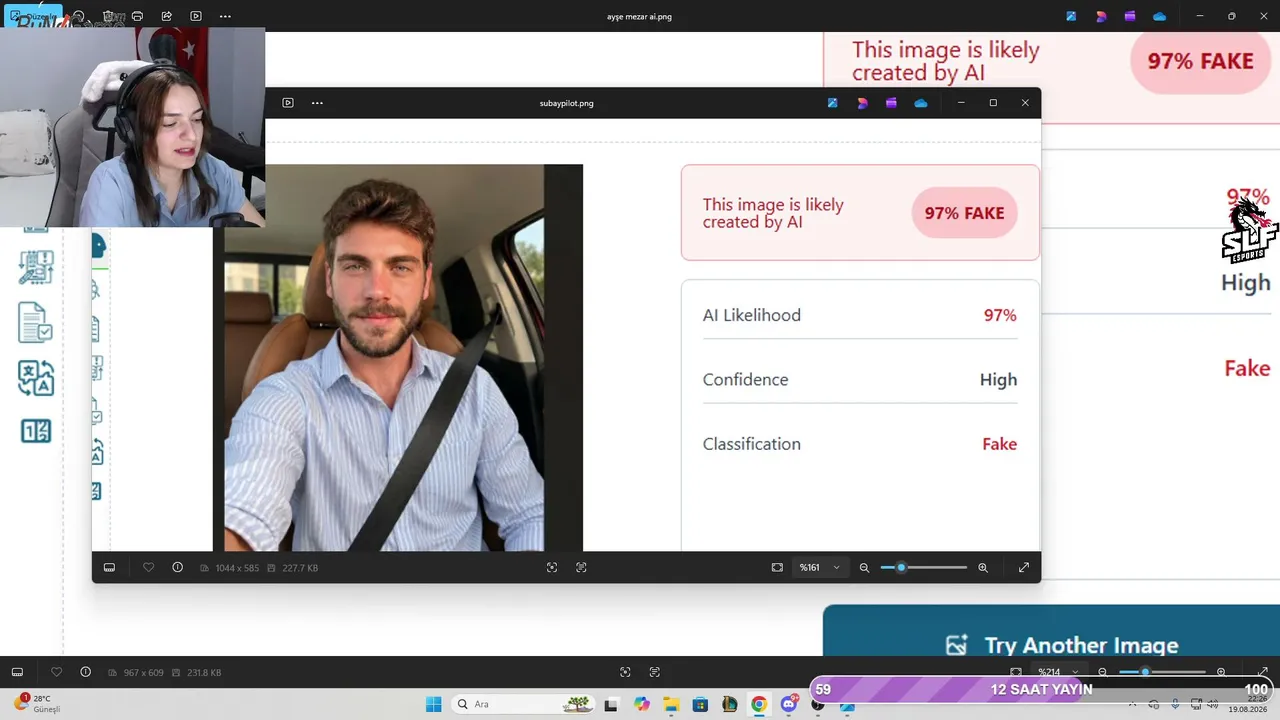The image size is (1280, 720).
Task: Click the Confidence label in results card
Action: [x=746, y=380]
